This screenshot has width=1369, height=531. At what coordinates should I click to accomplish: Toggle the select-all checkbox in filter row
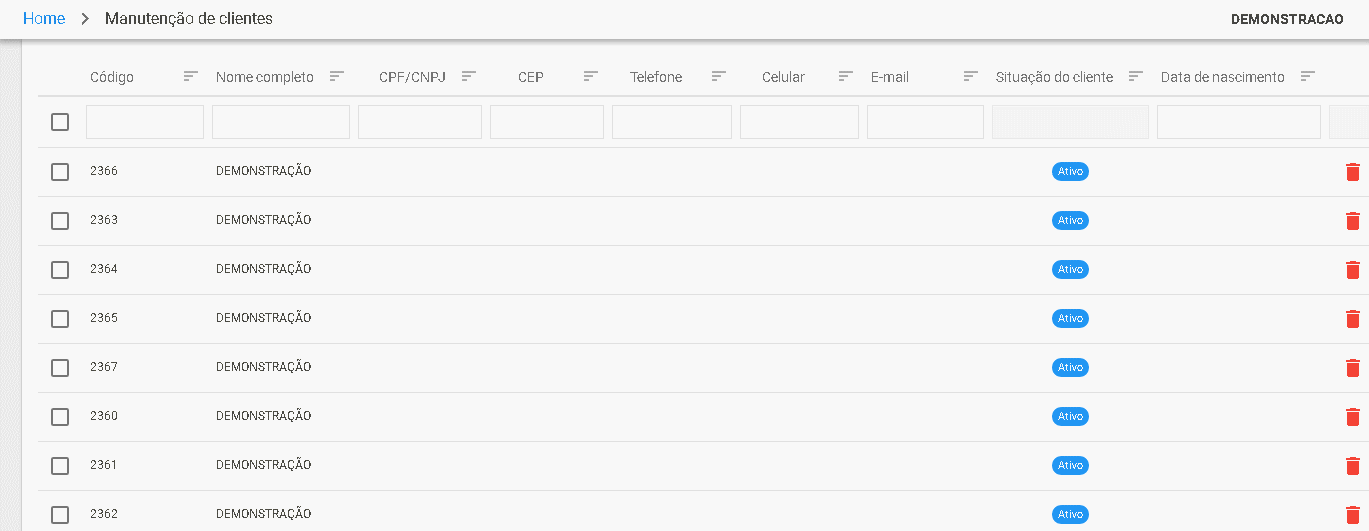[60, 122]
